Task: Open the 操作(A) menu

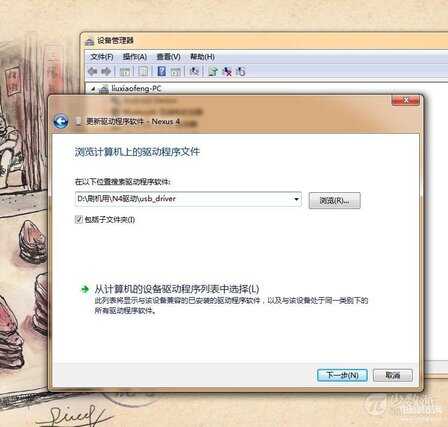Action: 135,57
